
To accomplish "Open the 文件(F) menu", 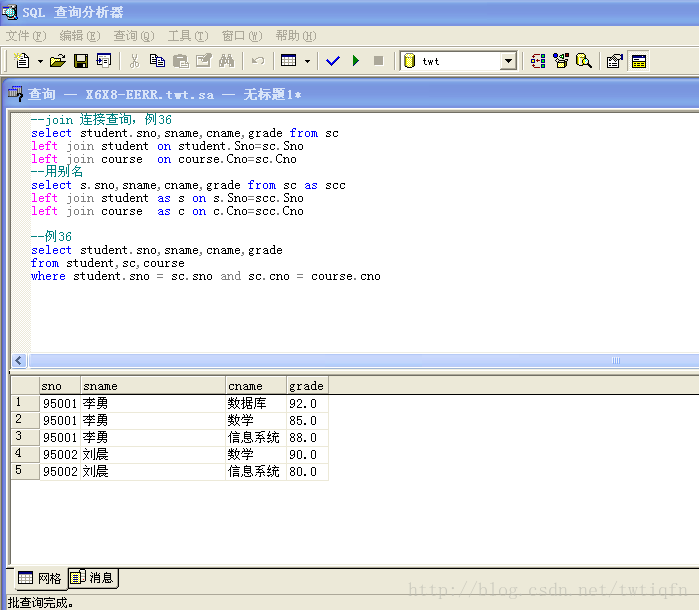I will coord(26,36).
